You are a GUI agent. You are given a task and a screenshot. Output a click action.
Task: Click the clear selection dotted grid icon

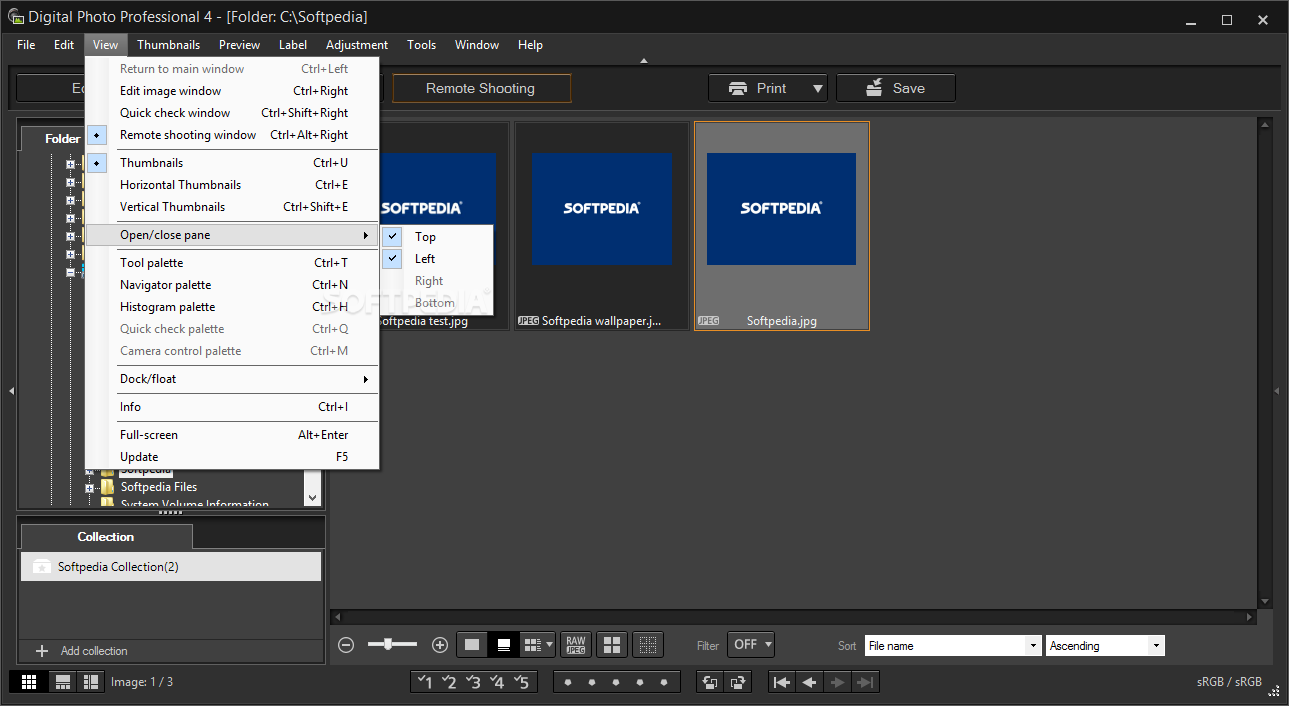pyautogui.click(x=648, y=645)
